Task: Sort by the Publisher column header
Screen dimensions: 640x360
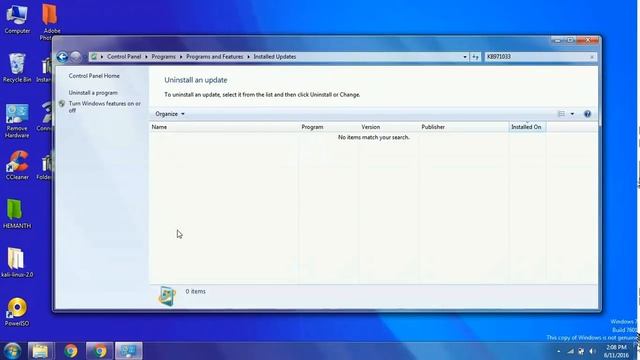Action: (464, 127)
